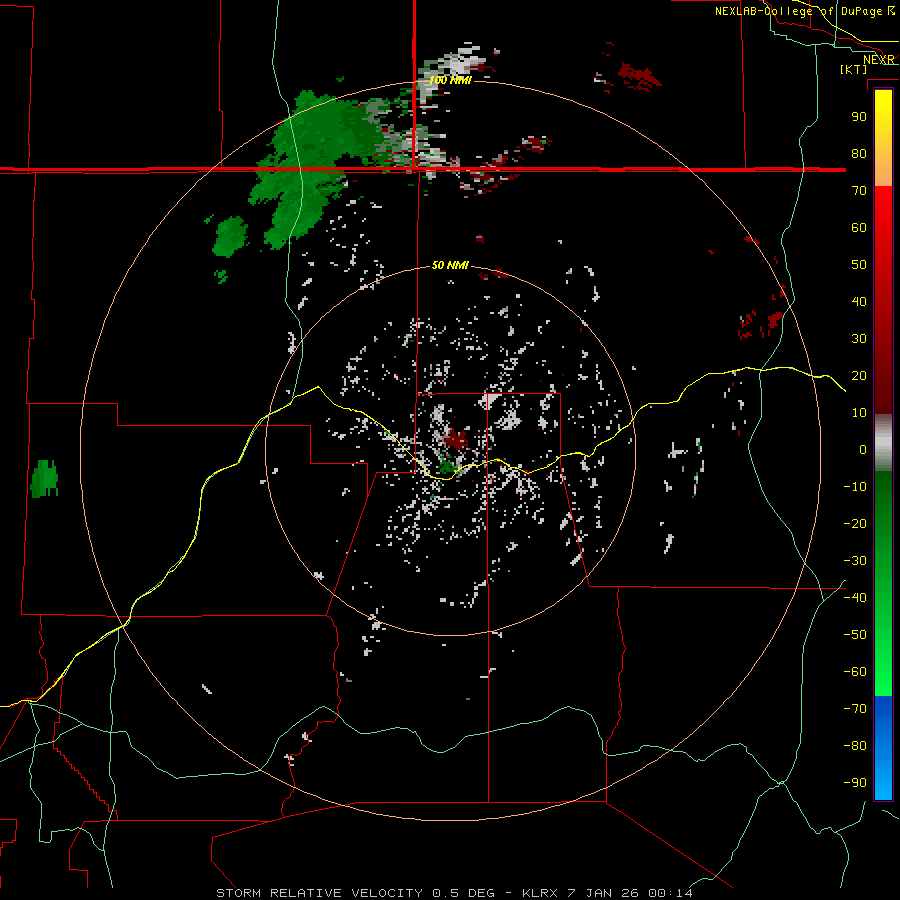Click the positive "80" scale label
Viewport: 900px width, 900px height.
point(859,153)
